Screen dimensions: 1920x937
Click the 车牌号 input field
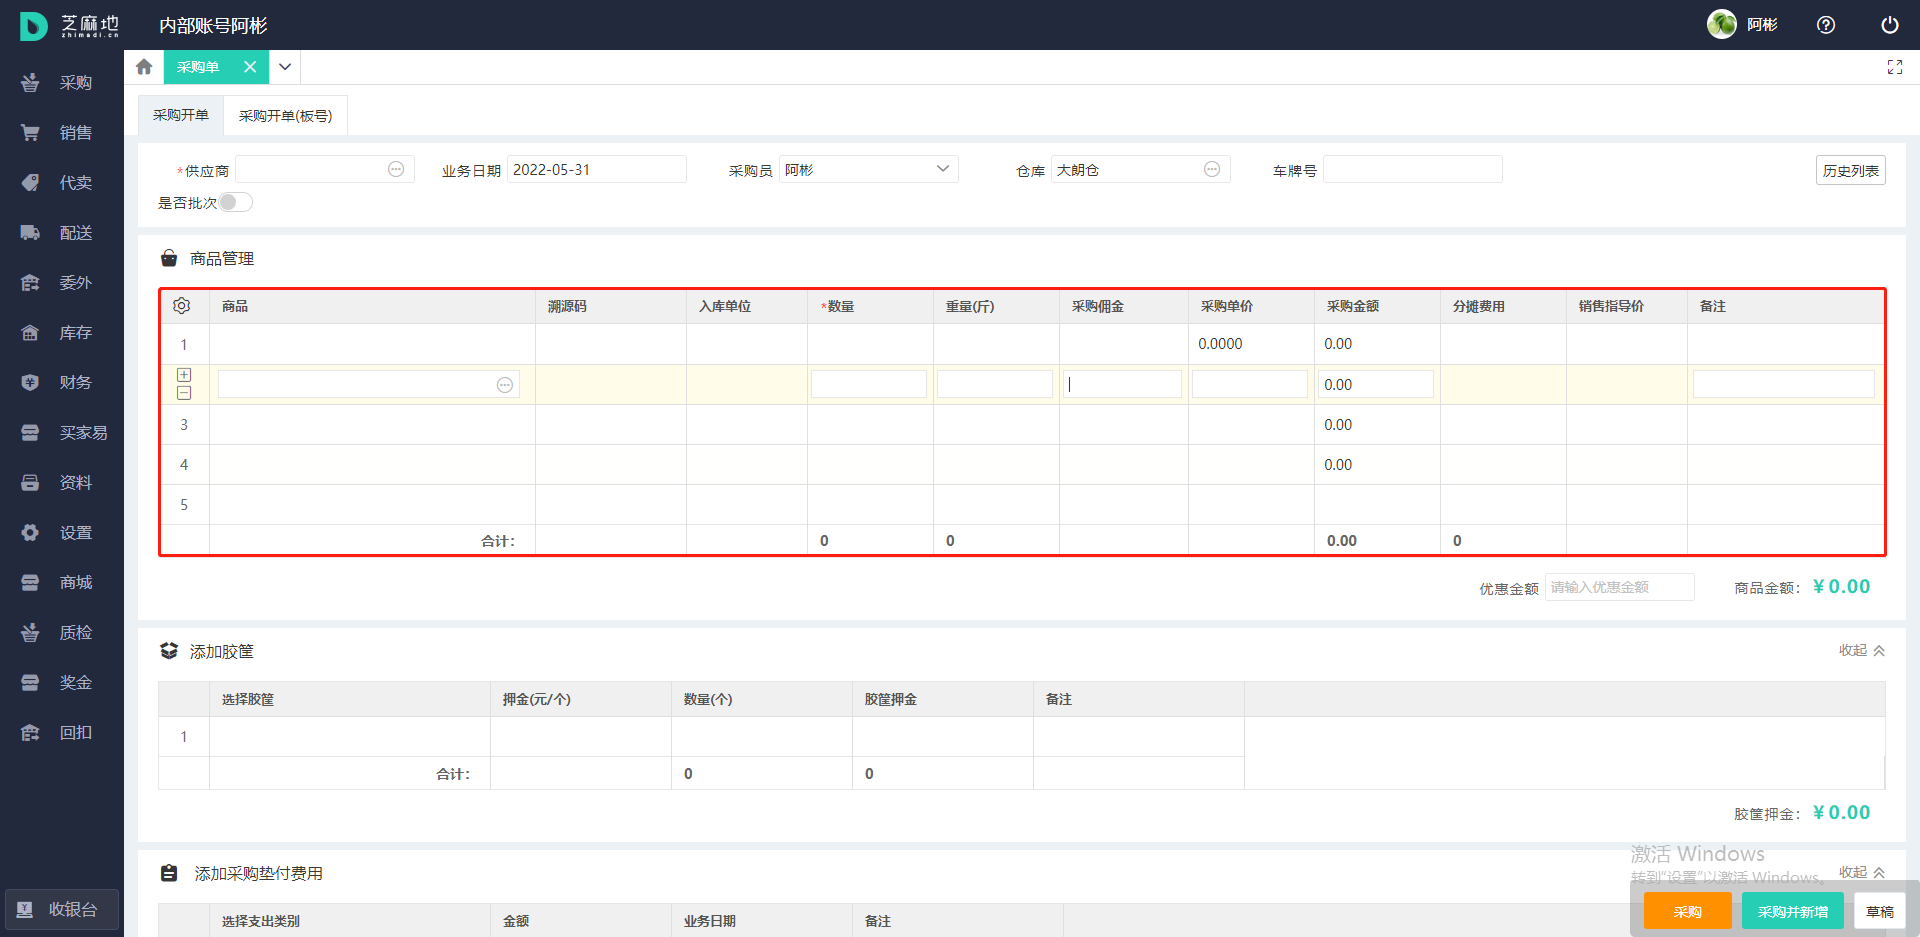click(1413, 169)
